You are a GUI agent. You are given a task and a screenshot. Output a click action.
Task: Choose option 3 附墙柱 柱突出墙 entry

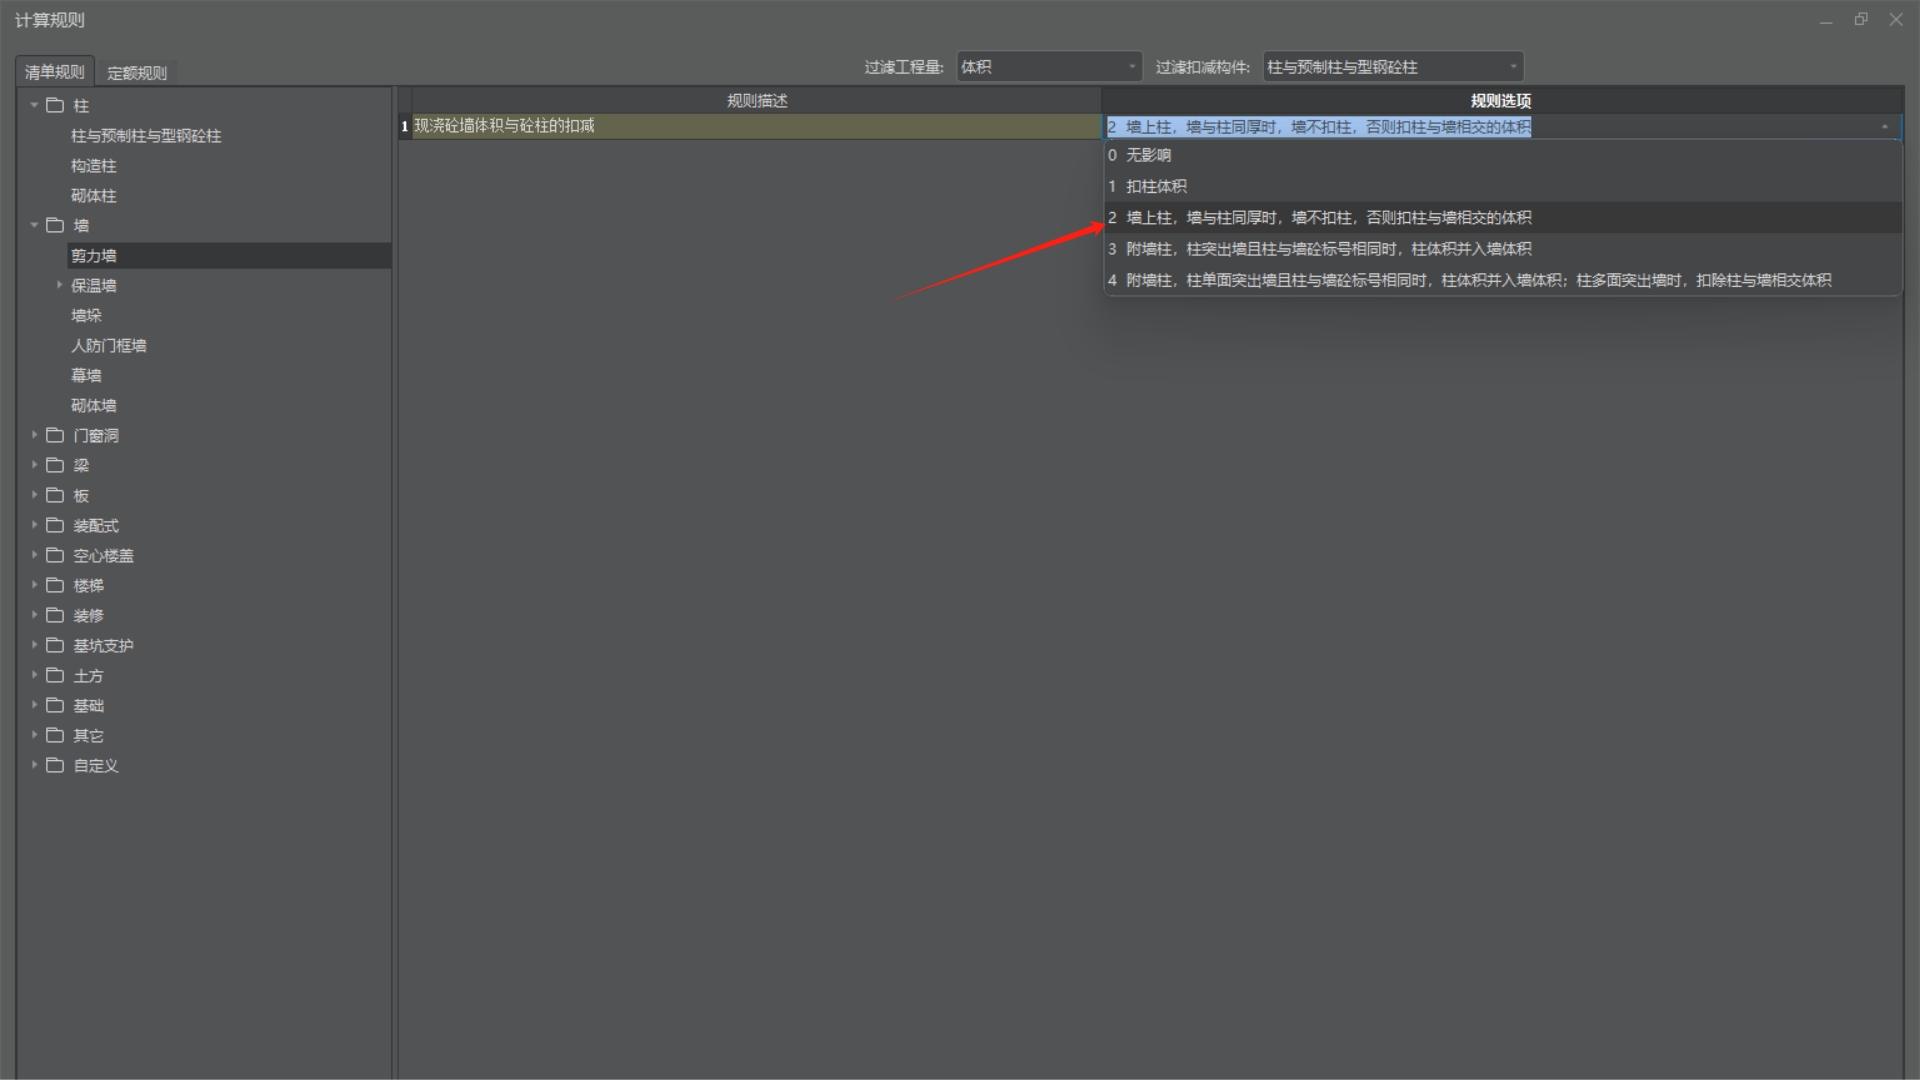[x=1502, y=249]
